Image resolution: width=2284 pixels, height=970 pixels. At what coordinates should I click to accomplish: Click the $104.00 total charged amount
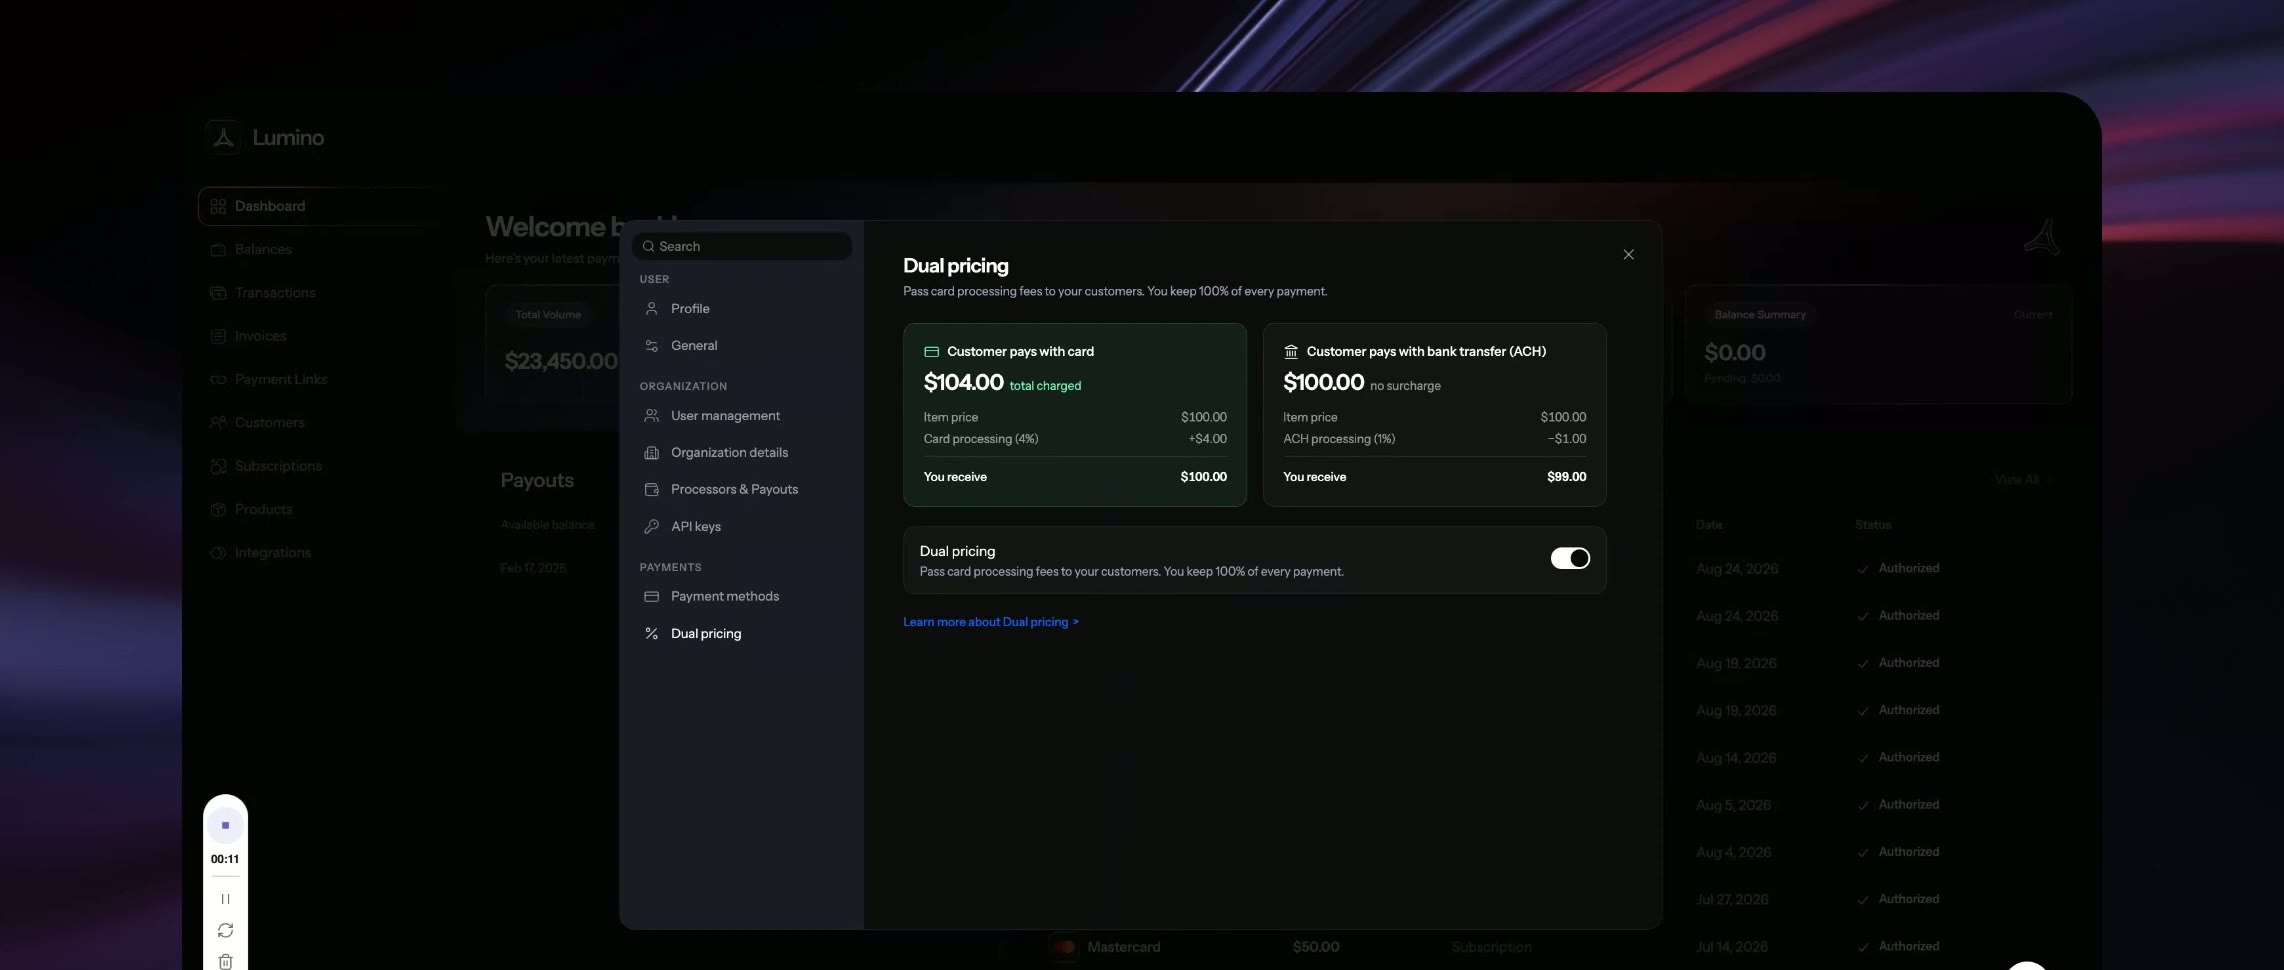click(x=963, y=383)
